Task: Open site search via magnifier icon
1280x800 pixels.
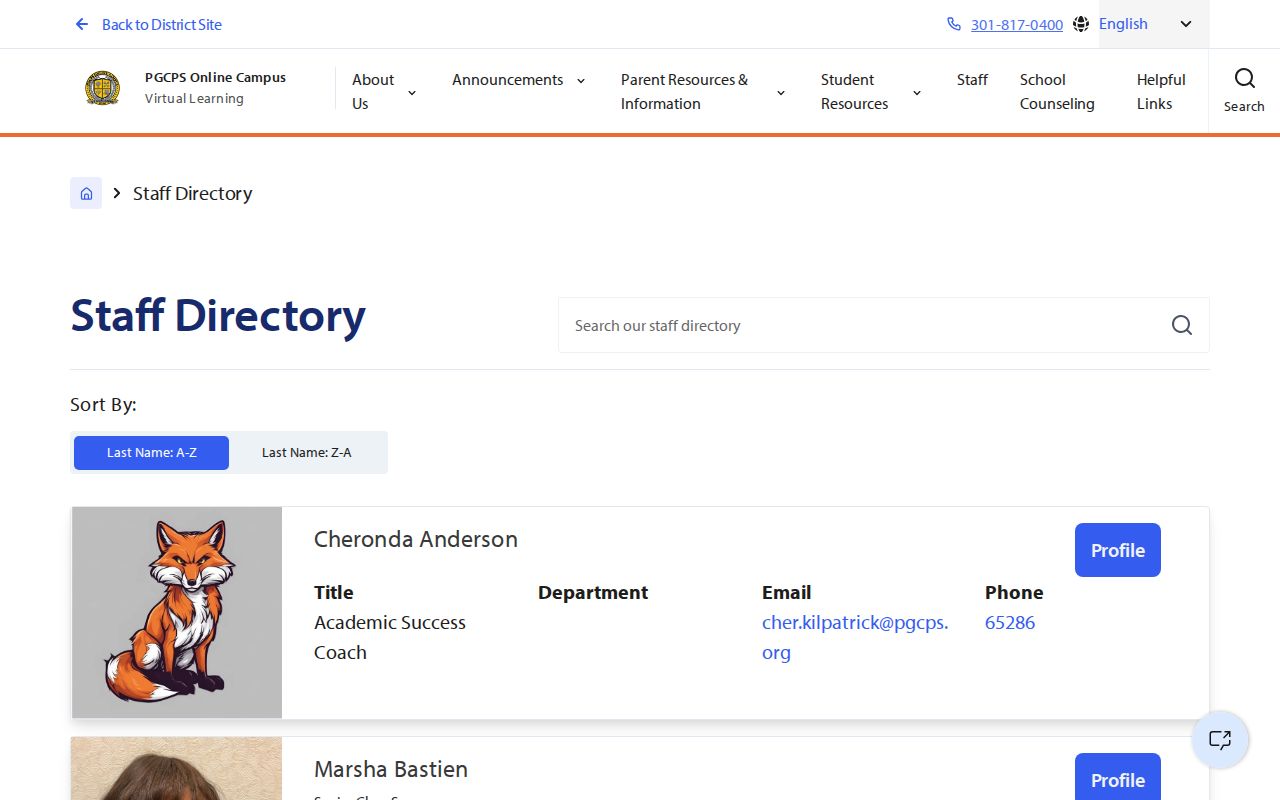Action: 1244,80
